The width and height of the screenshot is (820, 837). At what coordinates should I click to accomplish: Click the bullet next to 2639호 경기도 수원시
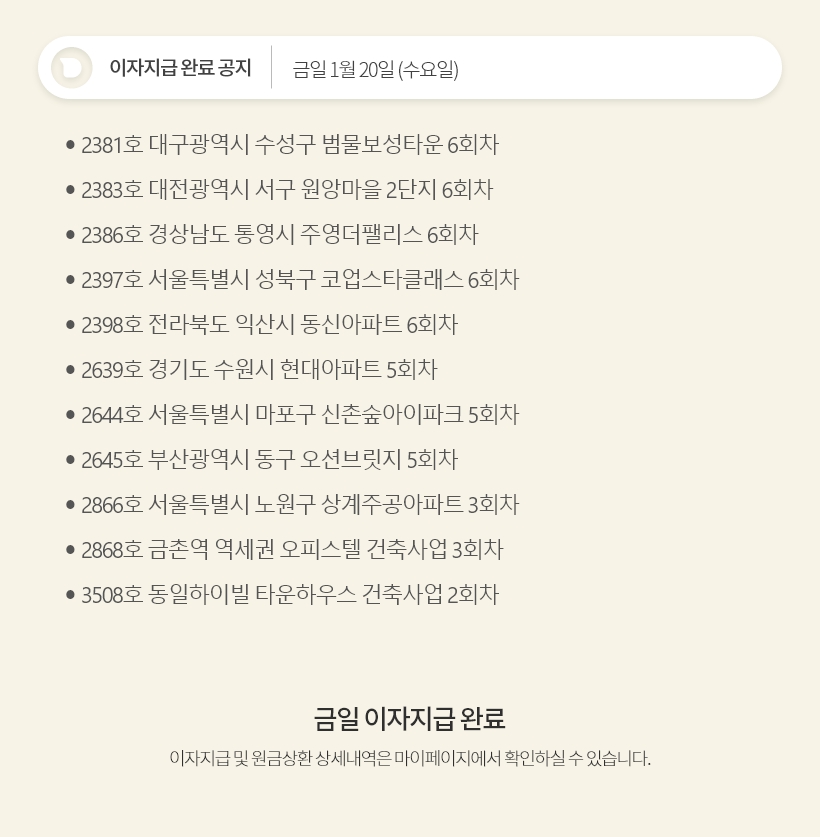click(x=70, y=370)
